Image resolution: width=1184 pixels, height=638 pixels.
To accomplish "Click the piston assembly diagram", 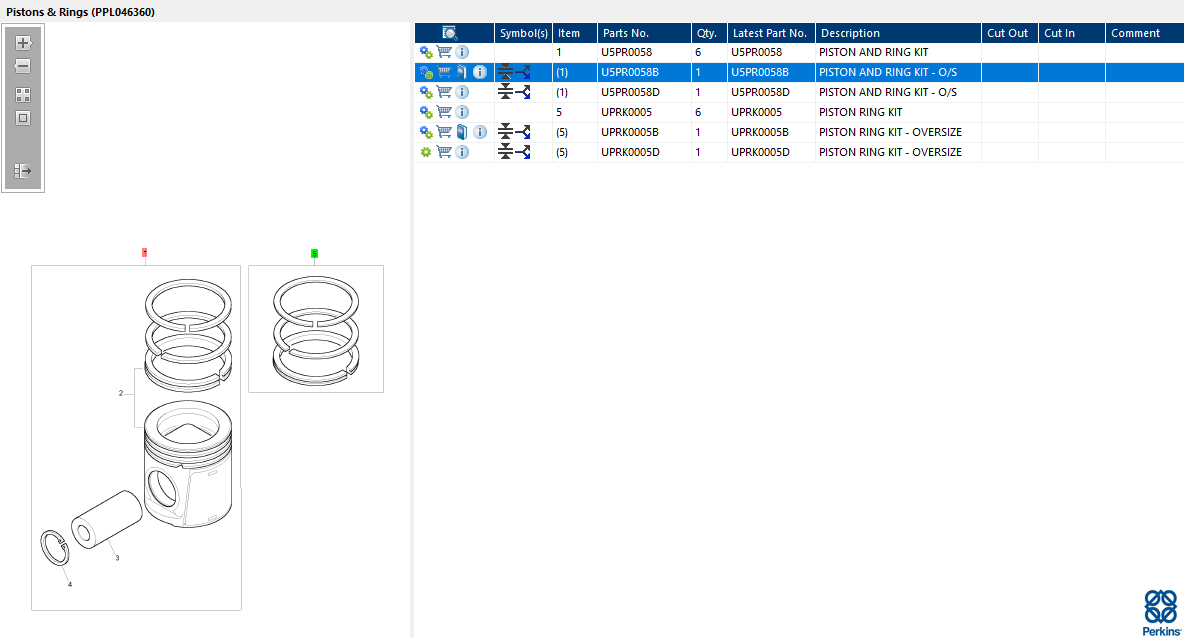I will click(x=136, y=438).
